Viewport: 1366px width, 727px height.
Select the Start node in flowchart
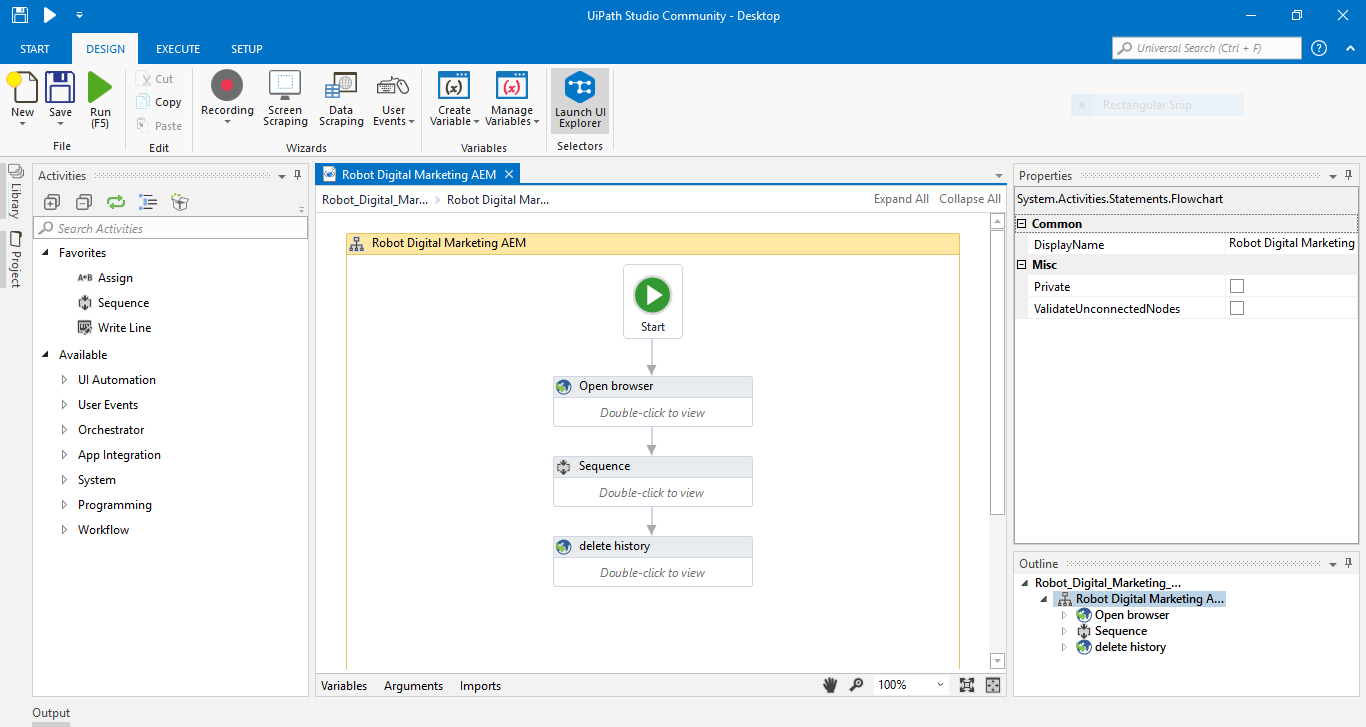(653, 301)
